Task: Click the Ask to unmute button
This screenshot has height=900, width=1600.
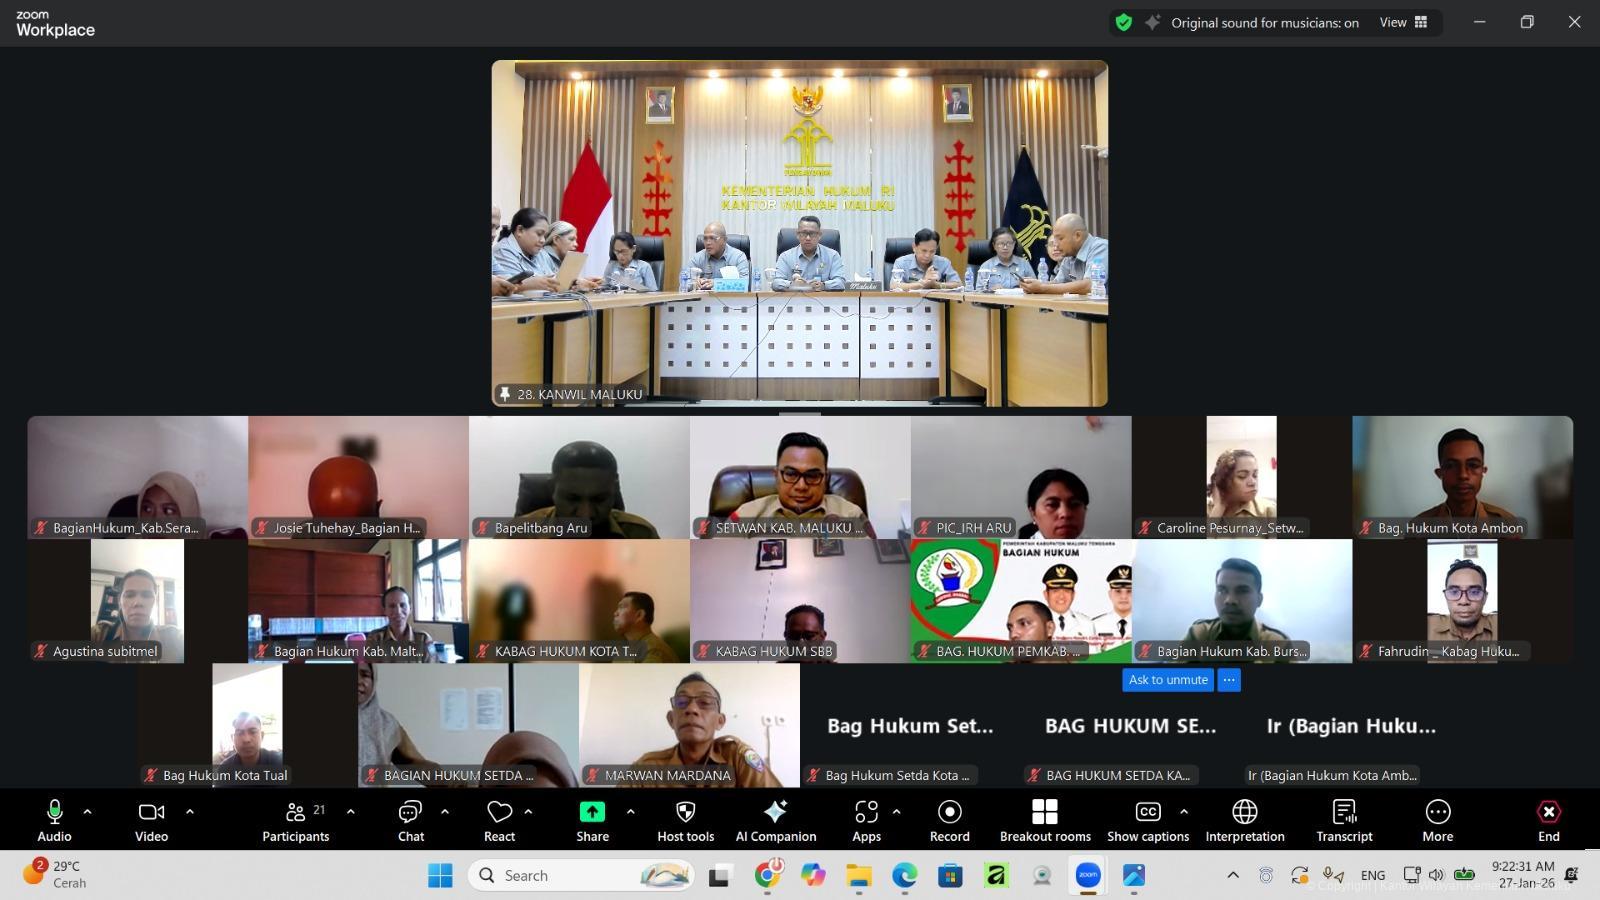Action: (1168, 680)
